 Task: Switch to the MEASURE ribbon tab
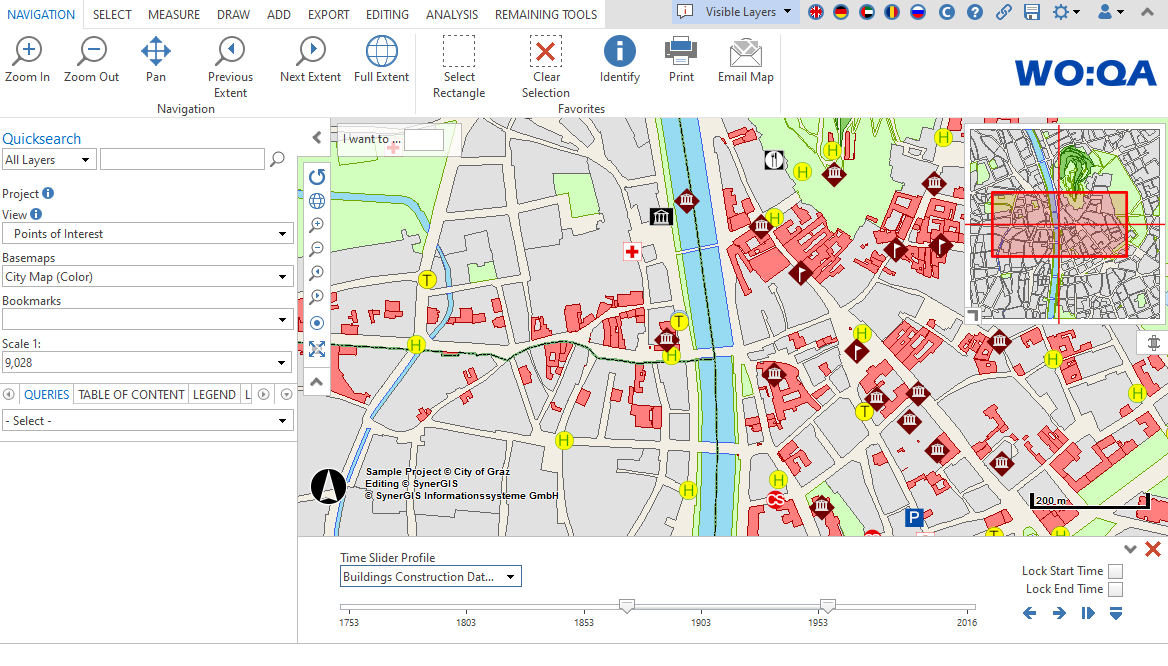[173, 14]
